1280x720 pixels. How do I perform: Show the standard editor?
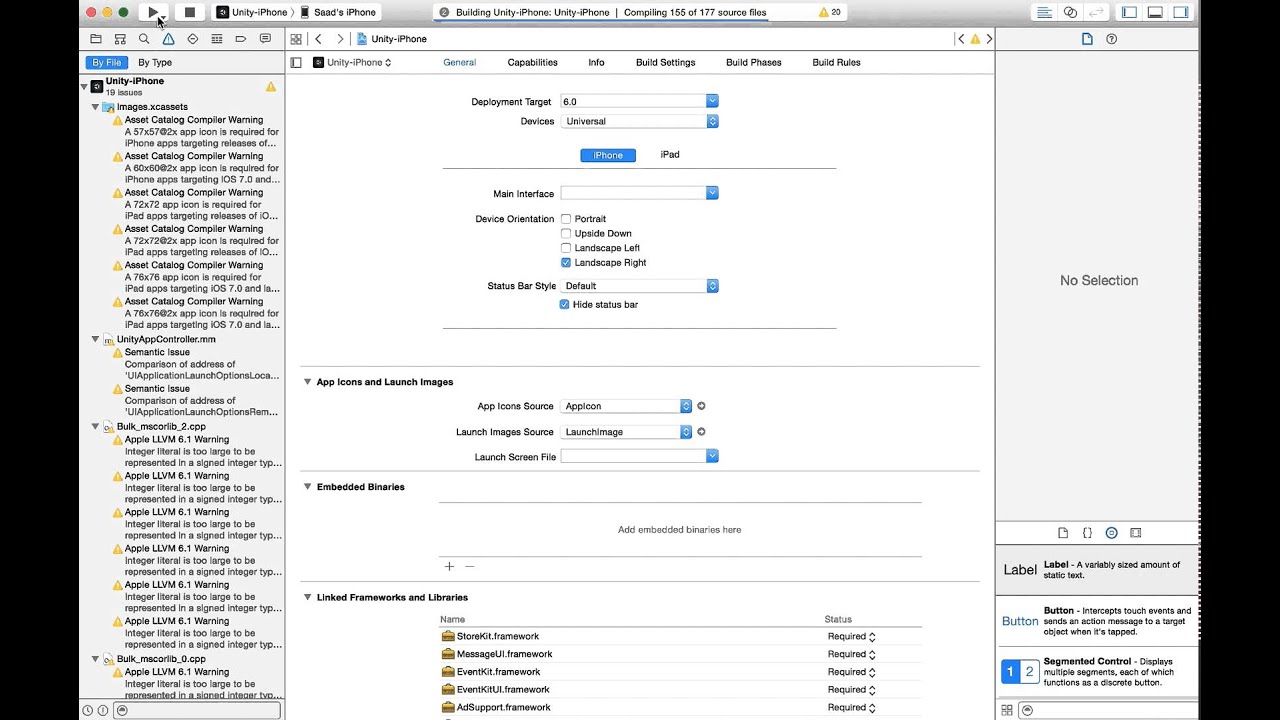1044,12
